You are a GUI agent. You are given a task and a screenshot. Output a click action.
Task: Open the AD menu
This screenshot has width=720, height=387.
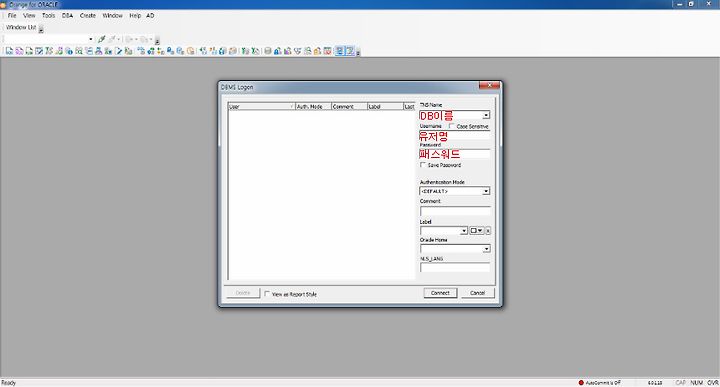pyautogui.click(x=150, y=16)
